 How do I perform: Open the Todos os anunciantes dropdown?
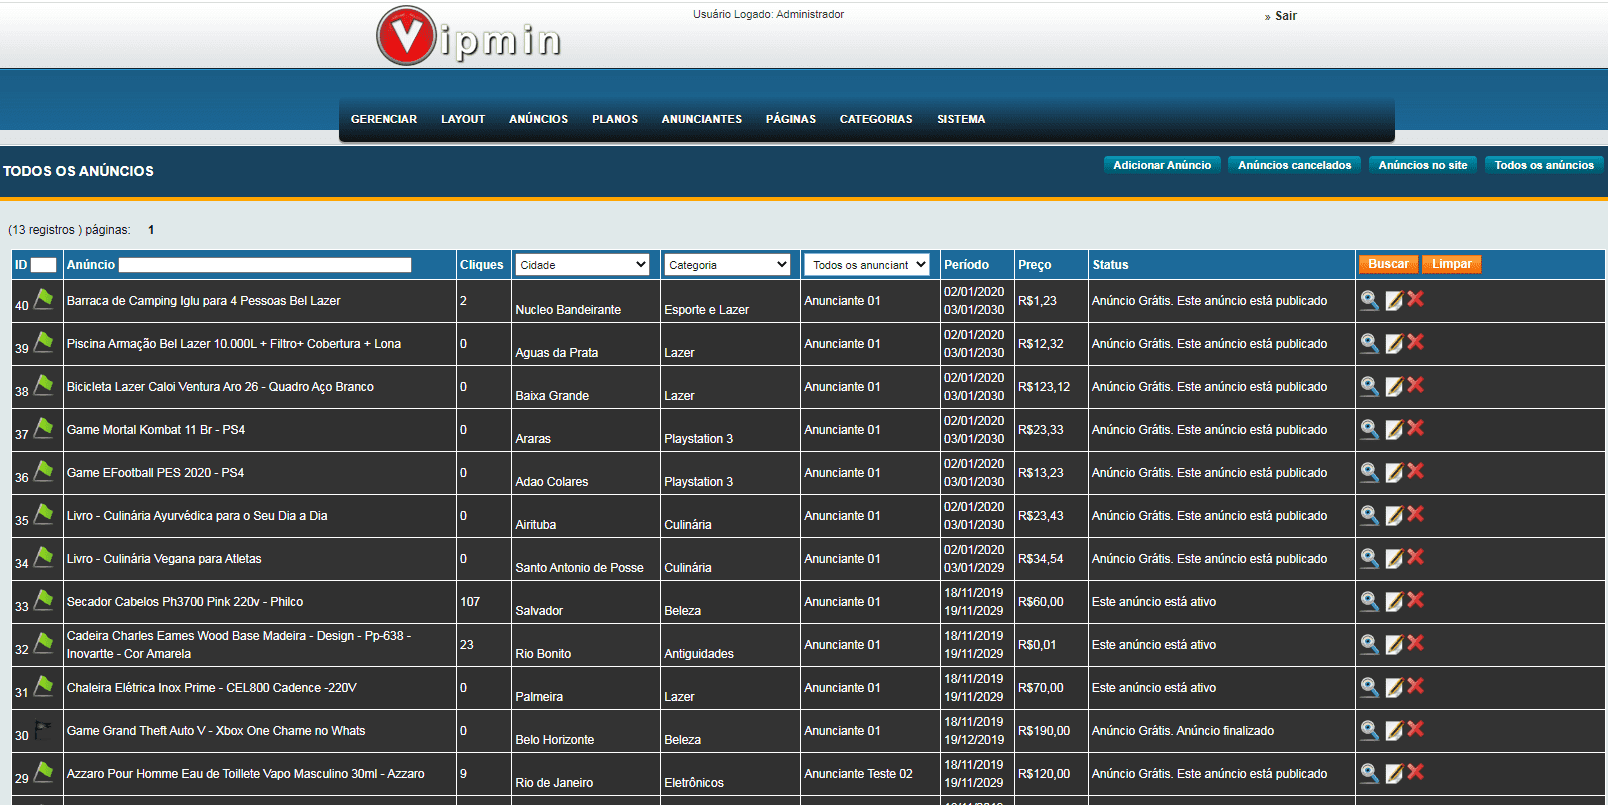pos(868,265)
